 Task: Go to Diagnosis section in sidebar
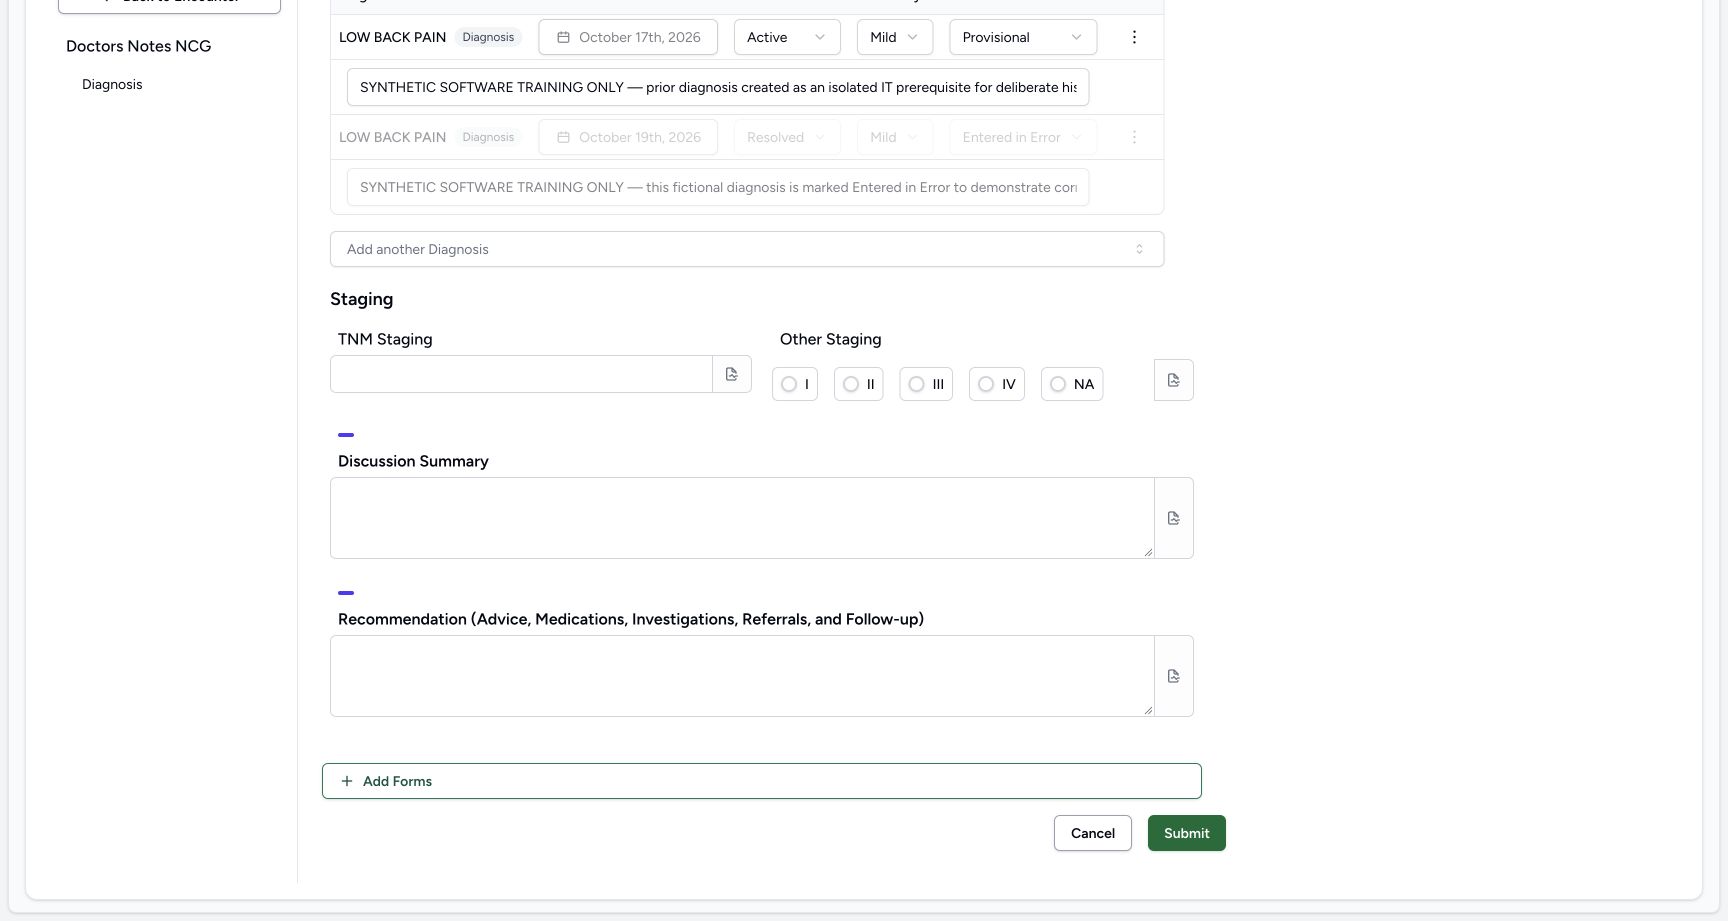coord(112,84)
